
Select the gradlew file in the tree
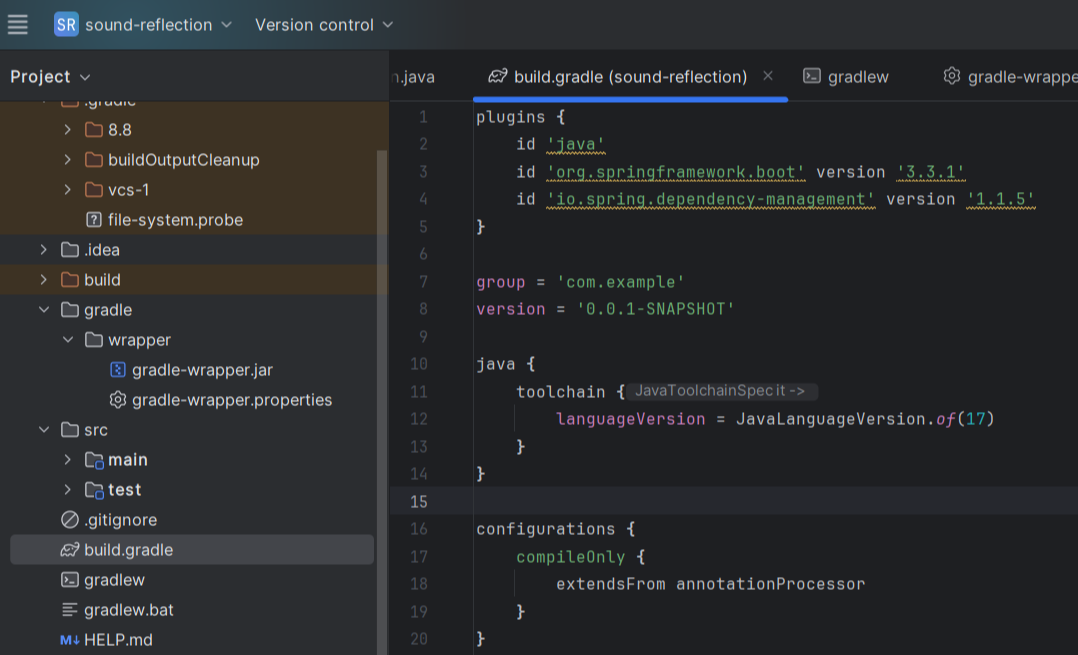coord(114,580)
